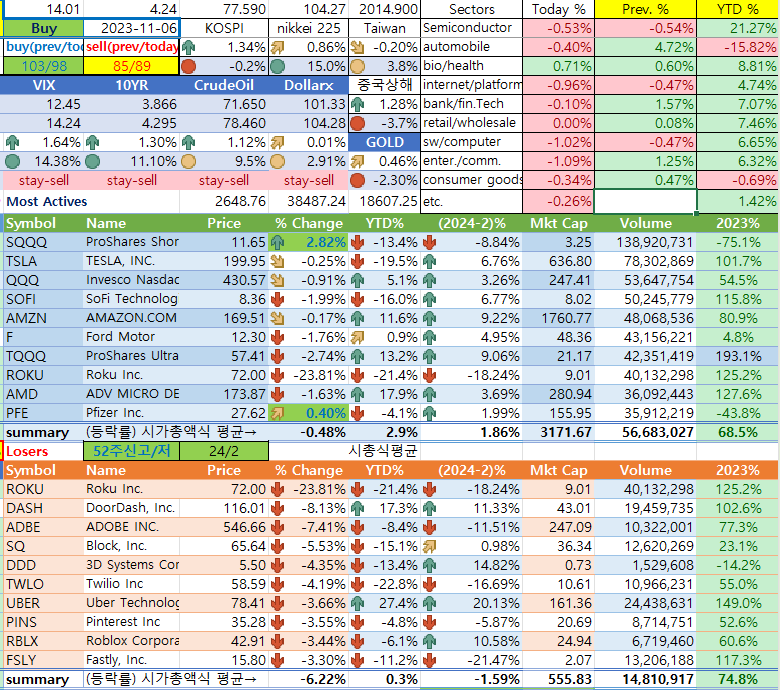Select the green 103/98 cell
Screen dimensions: 780x690
coord(44,66)
